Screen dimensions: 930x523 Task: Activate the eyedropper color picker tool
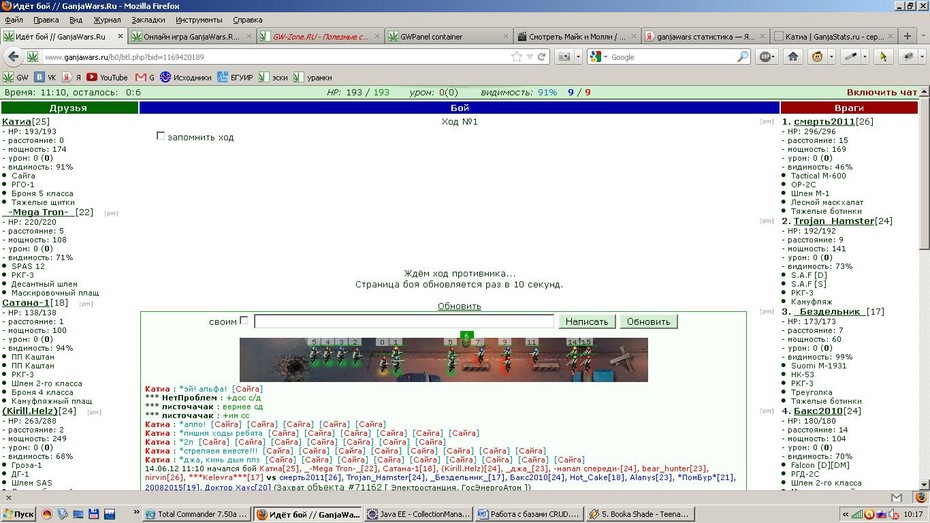point(851,57)
